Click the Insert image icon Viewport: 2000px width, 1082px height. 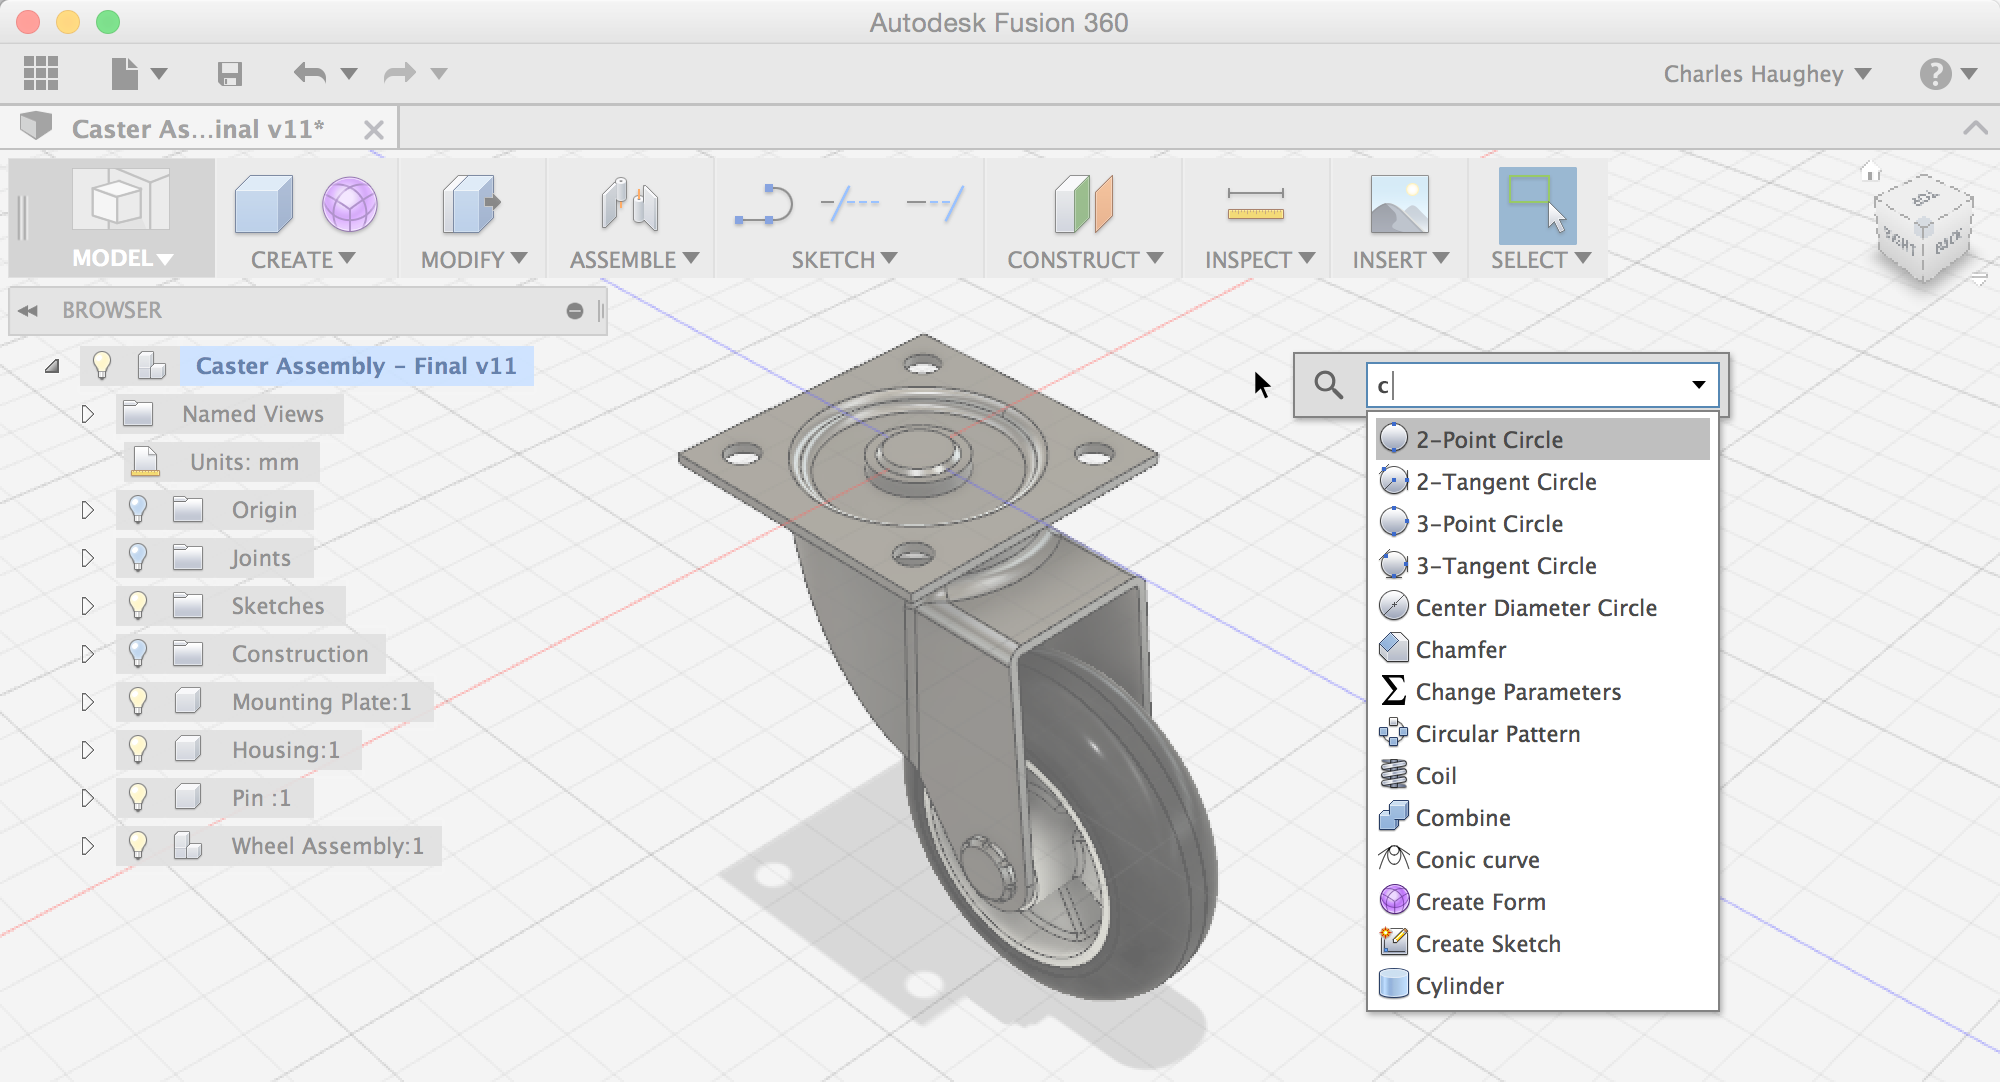pos(1399,205)
